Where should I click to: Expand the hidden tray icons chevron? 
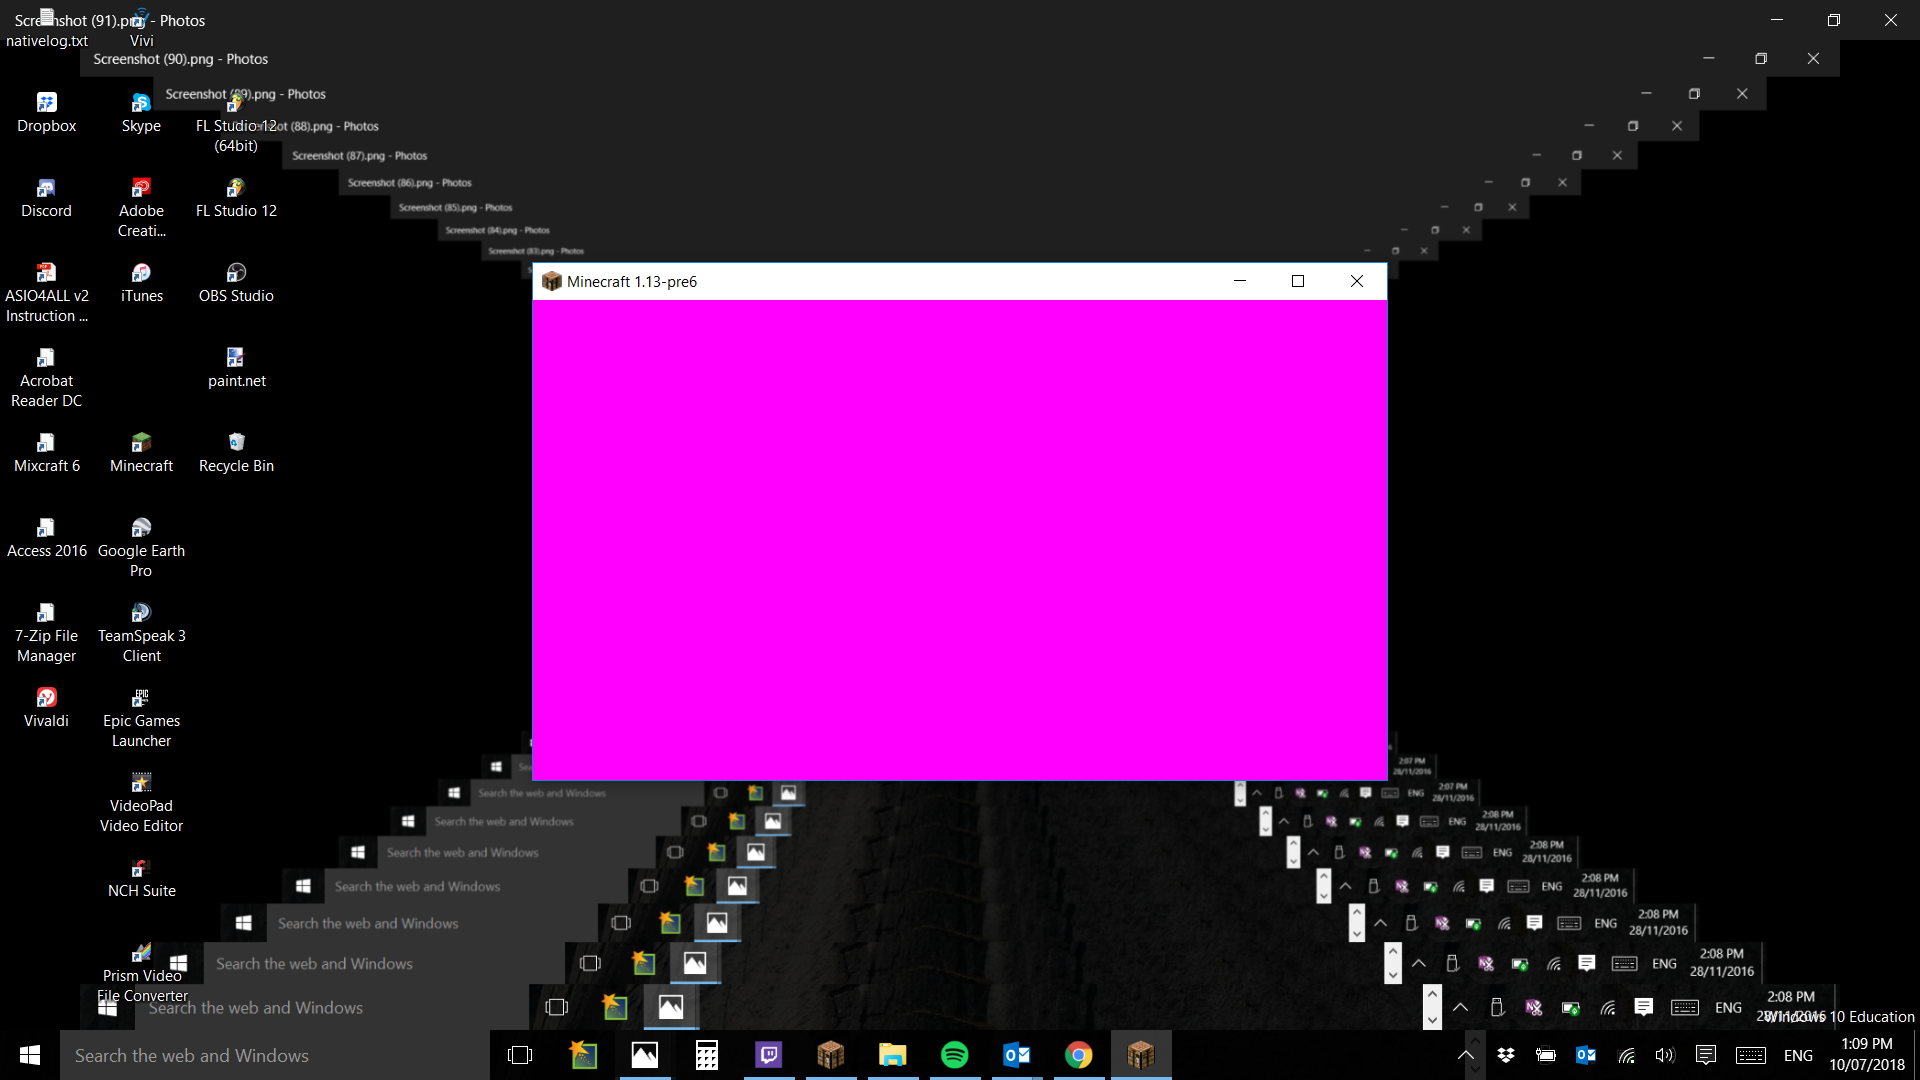point(1465,1055)
